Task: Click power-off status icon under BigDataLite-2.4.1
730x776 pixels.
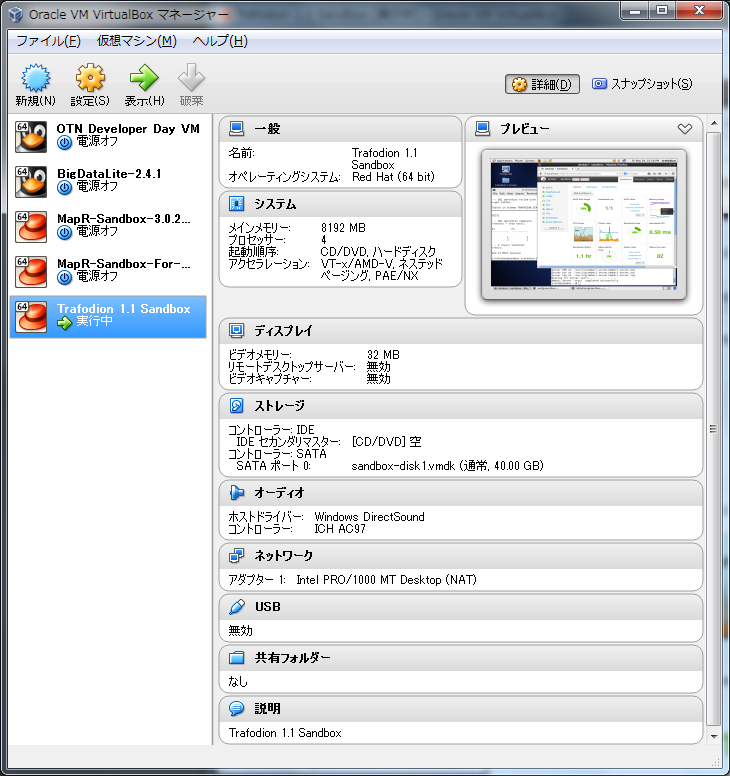Action: click(x=64, y=188)
